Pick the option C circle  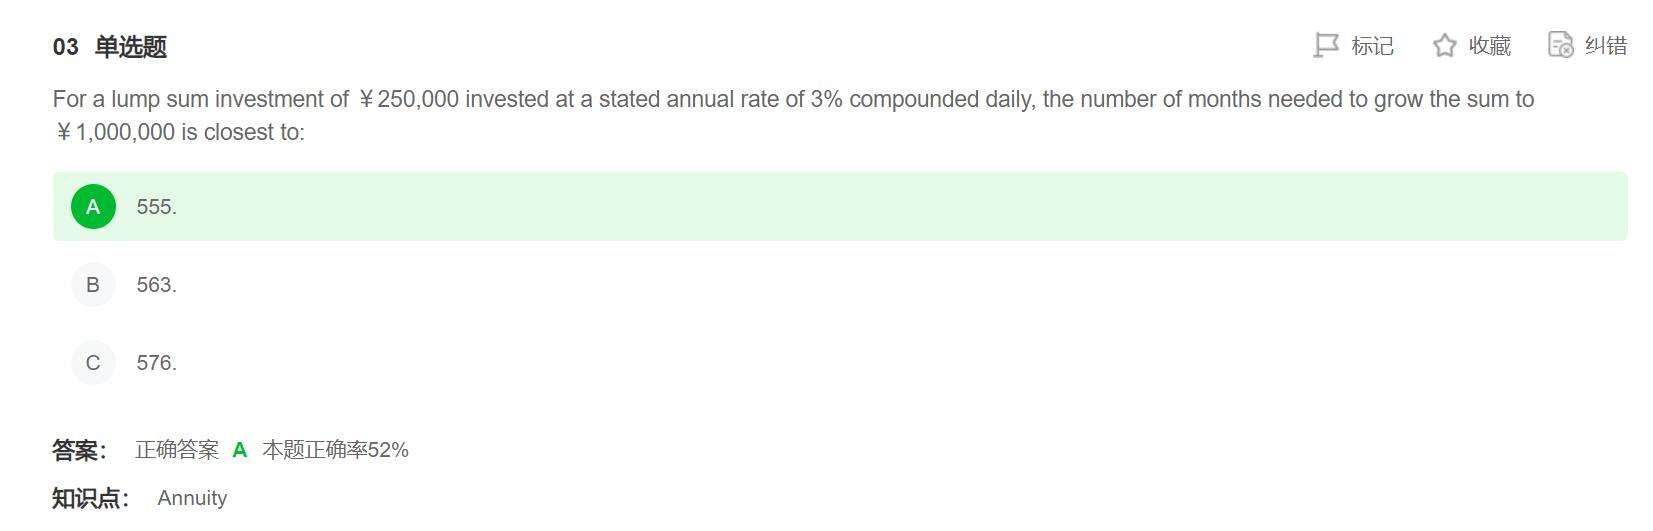click(93, 363)
